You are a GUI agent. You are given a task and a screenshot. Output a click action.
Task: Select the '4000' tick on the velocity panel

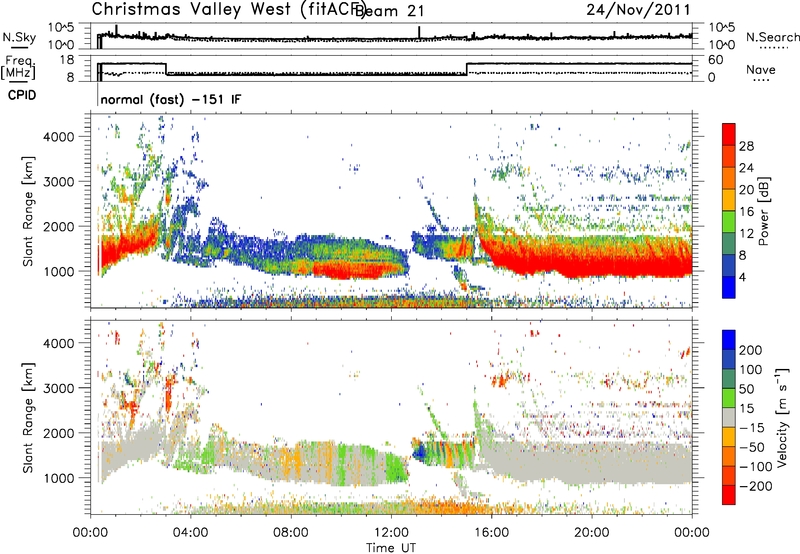[58, 343]
